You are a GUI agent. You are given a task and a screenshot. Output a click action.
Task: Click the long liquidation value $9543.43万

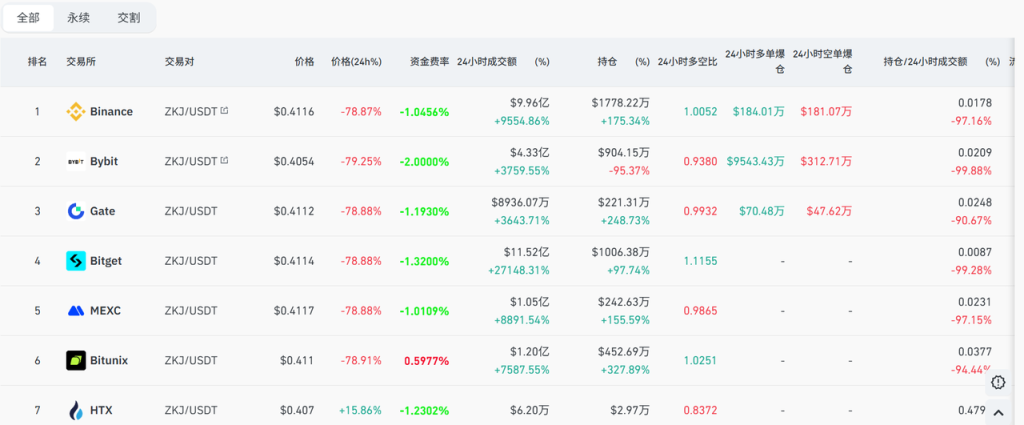point(756,161)
